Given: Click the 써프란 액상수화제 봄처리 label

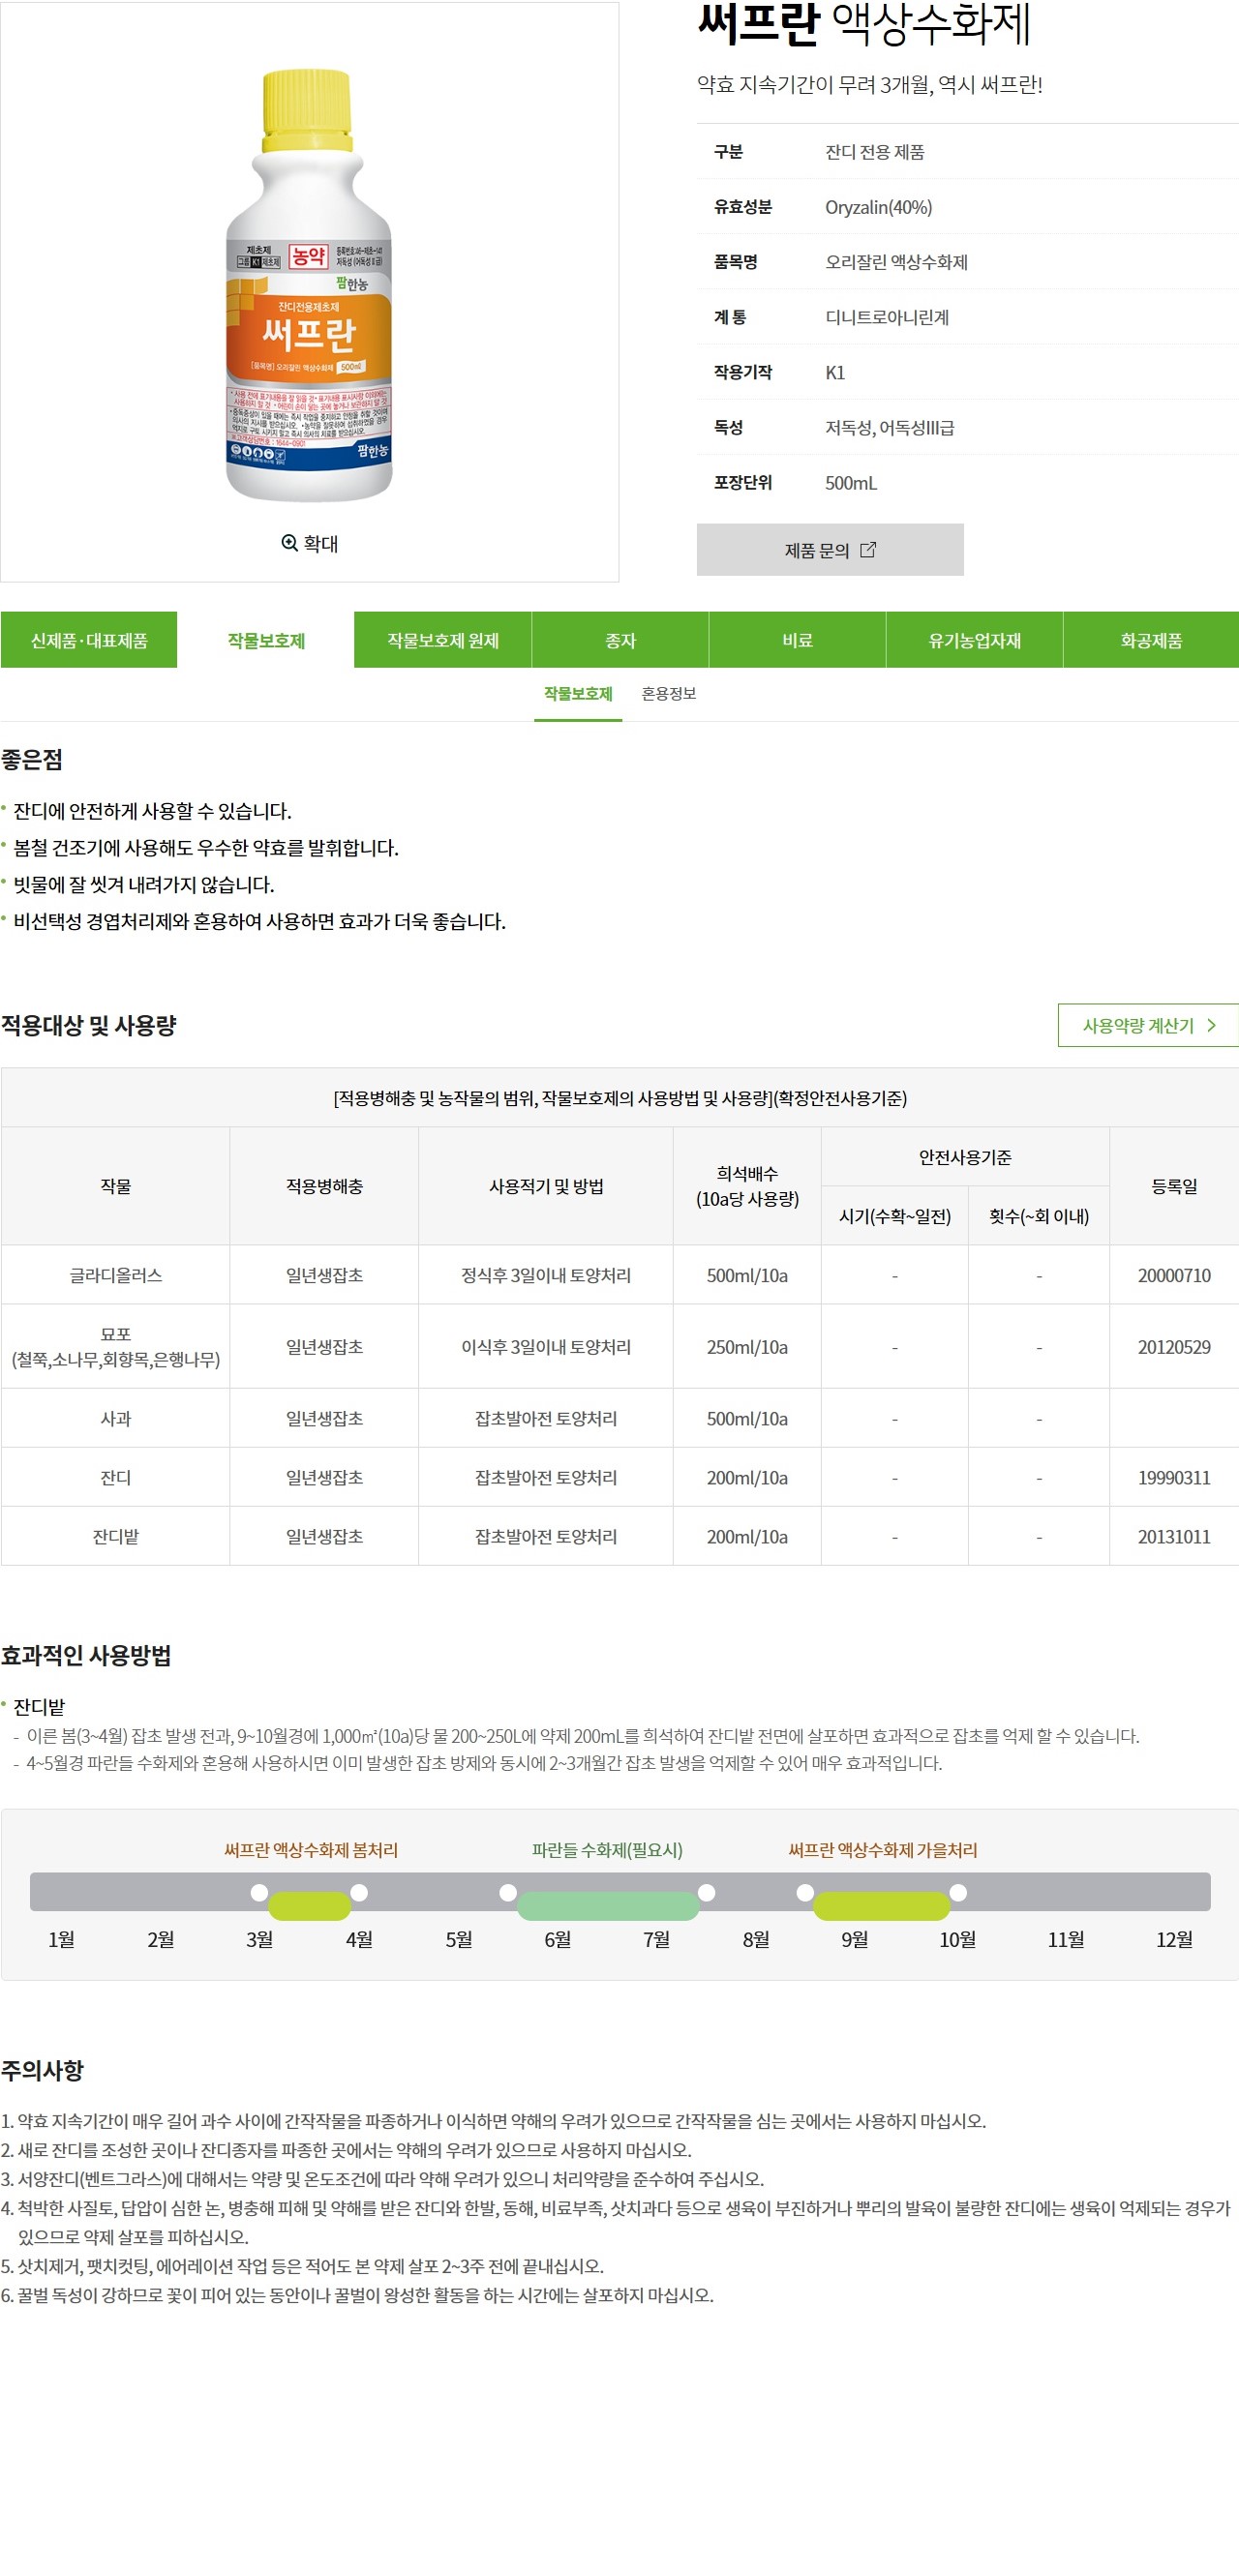Looking at the screenshot, I should click(x=311, y=1850).
